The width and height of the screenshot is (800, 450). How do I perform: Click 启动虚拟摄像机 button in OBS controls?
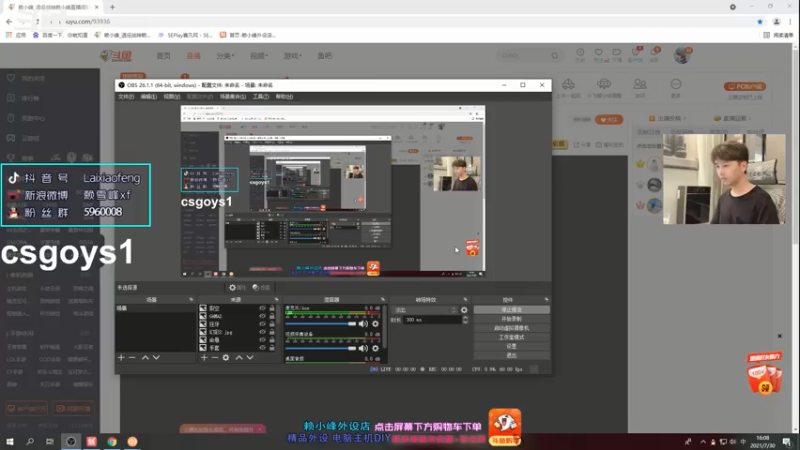tap(511, 328)
